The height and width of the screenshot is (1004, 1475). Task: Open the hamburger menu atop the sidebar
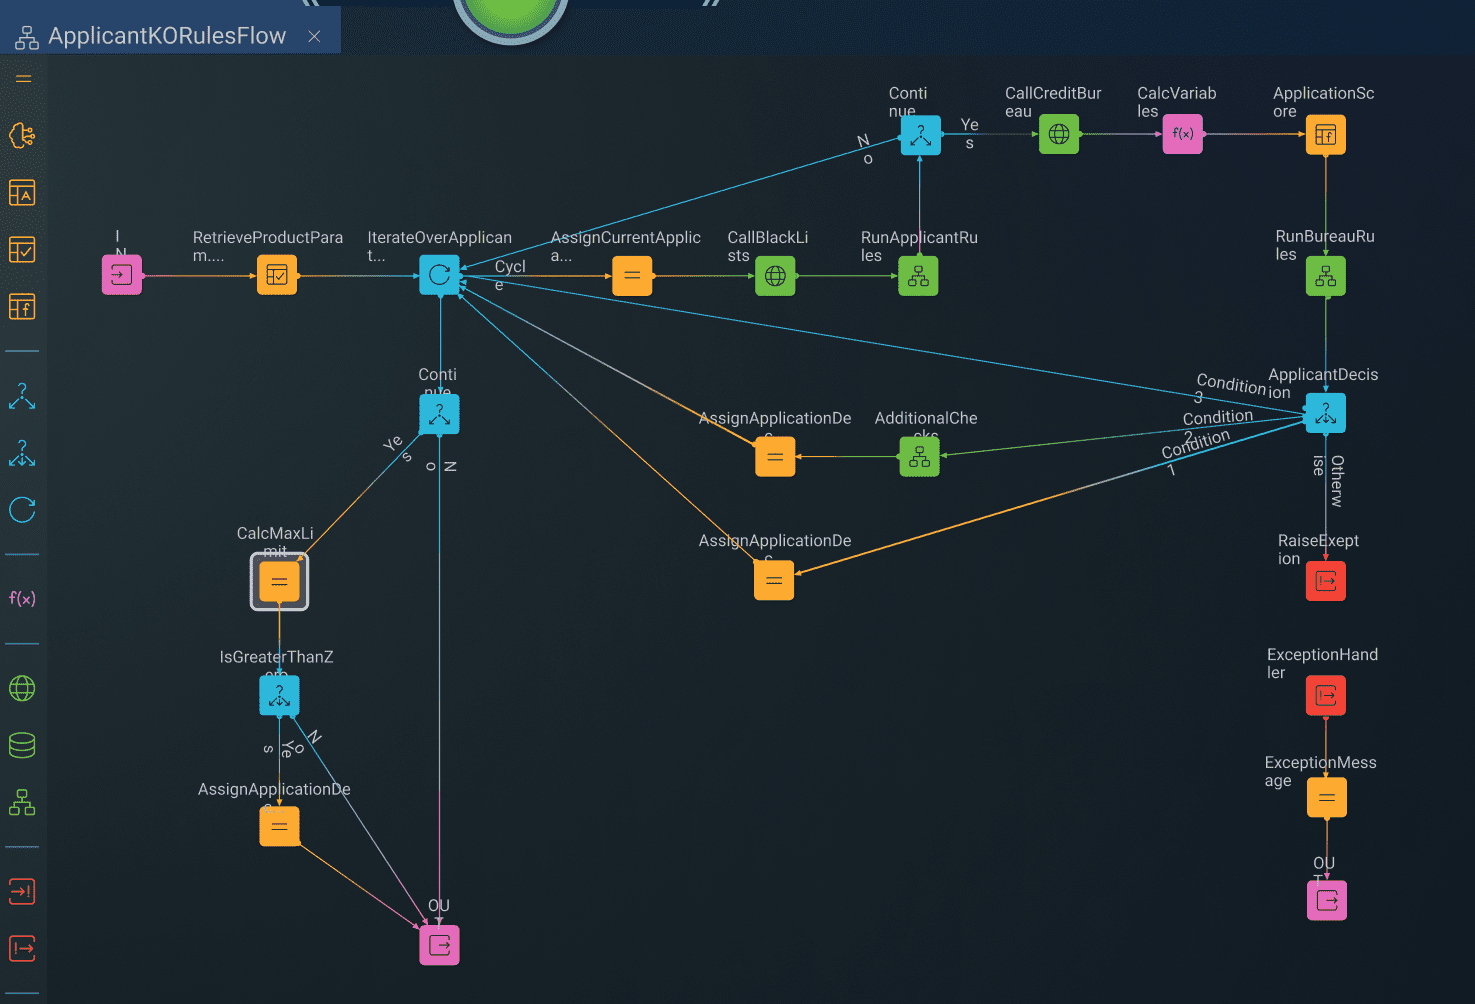coord(22,78)
